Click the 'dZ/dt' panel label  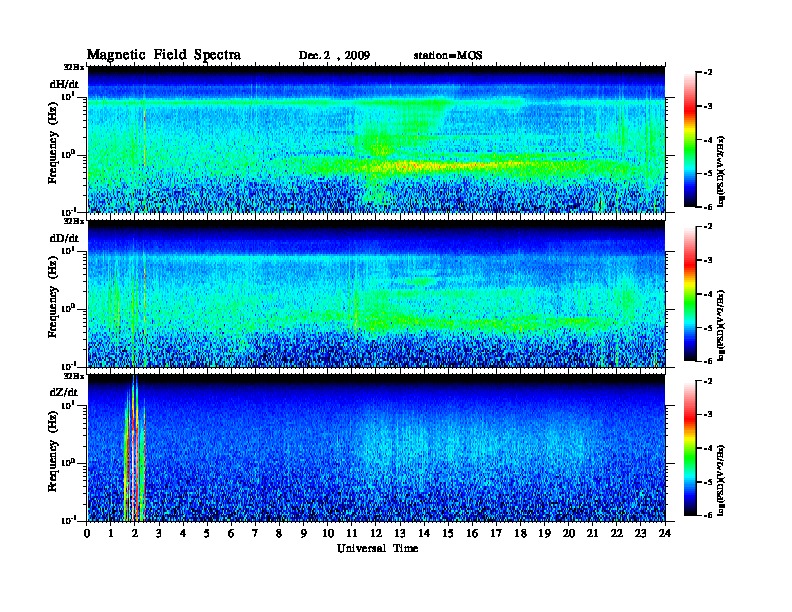point(64,392)
